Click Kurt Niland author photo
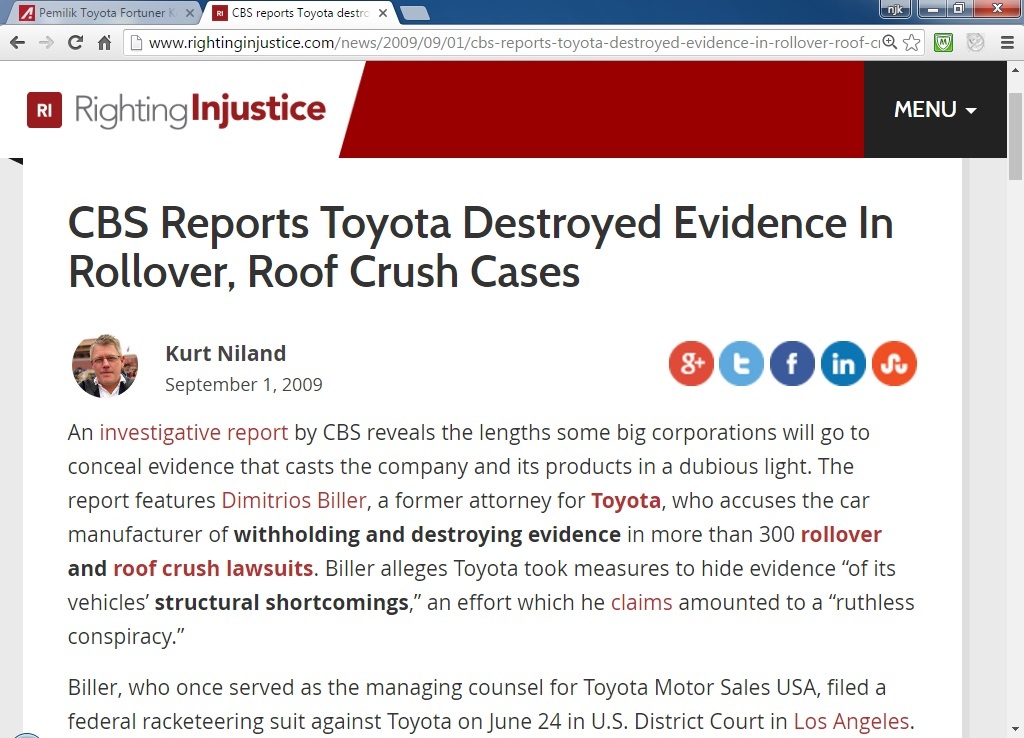 coord(105,366)
